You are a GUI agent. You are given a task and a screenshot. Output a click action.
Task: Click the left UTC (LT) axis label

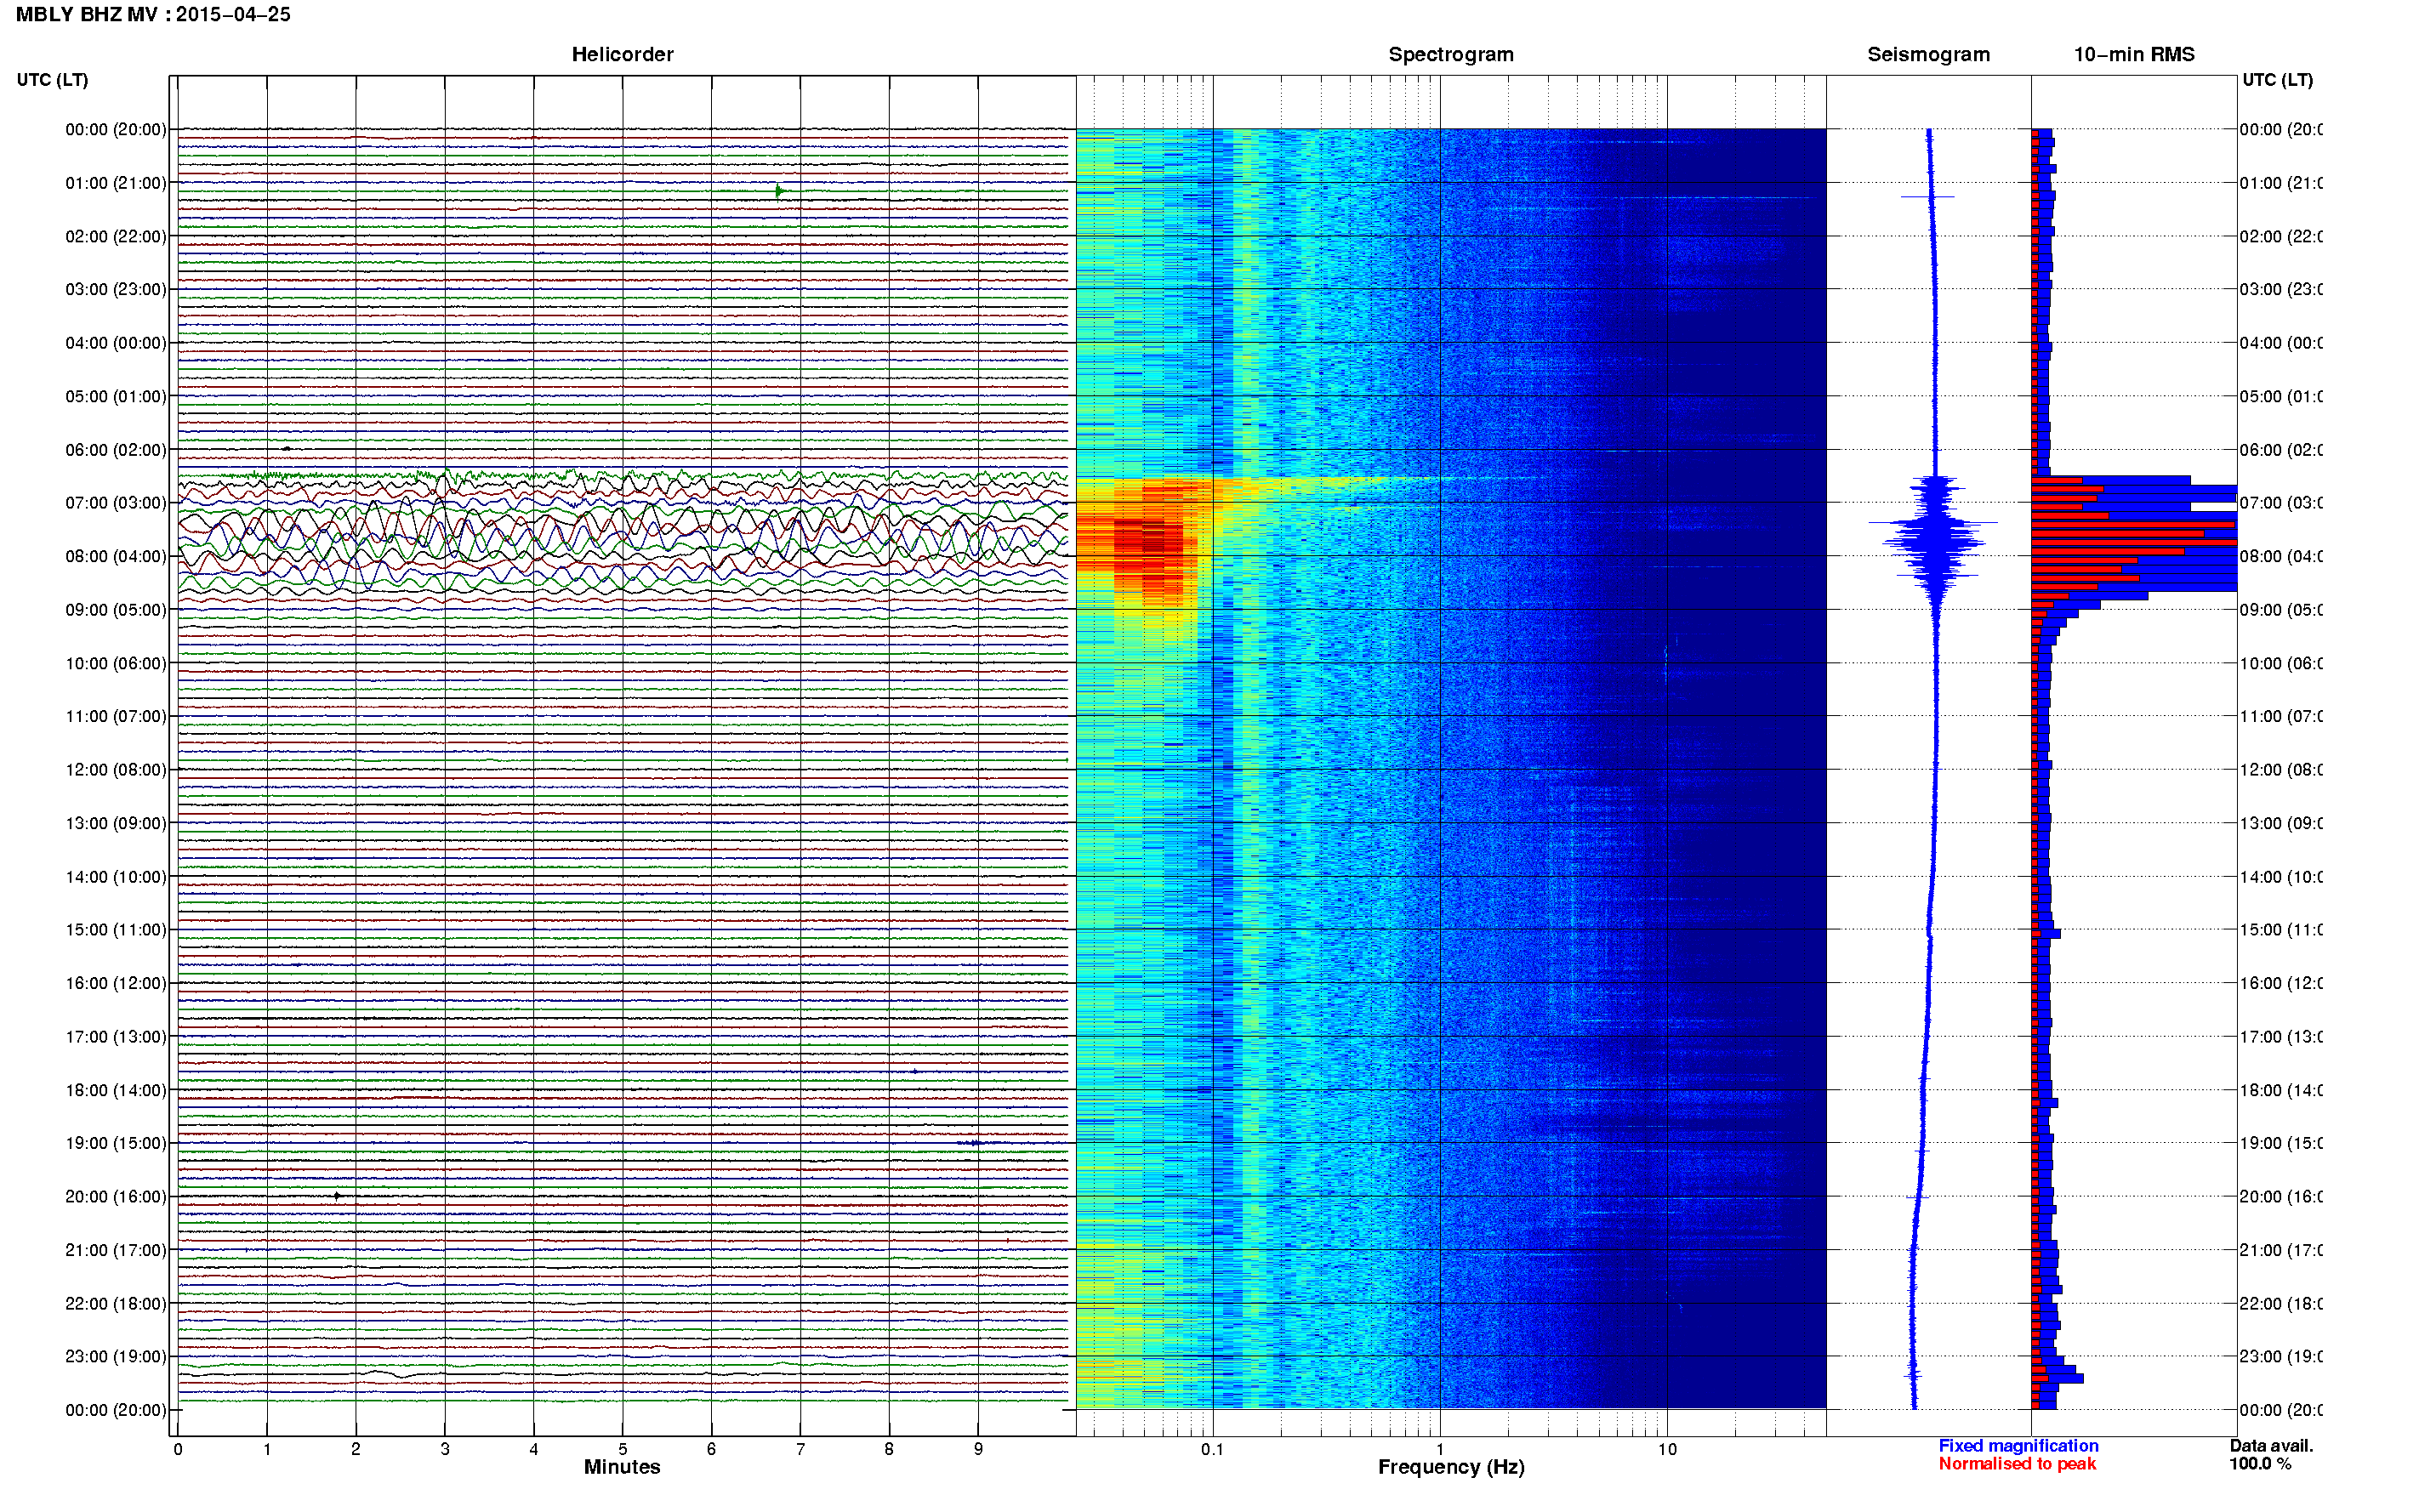tap(52, 80)
